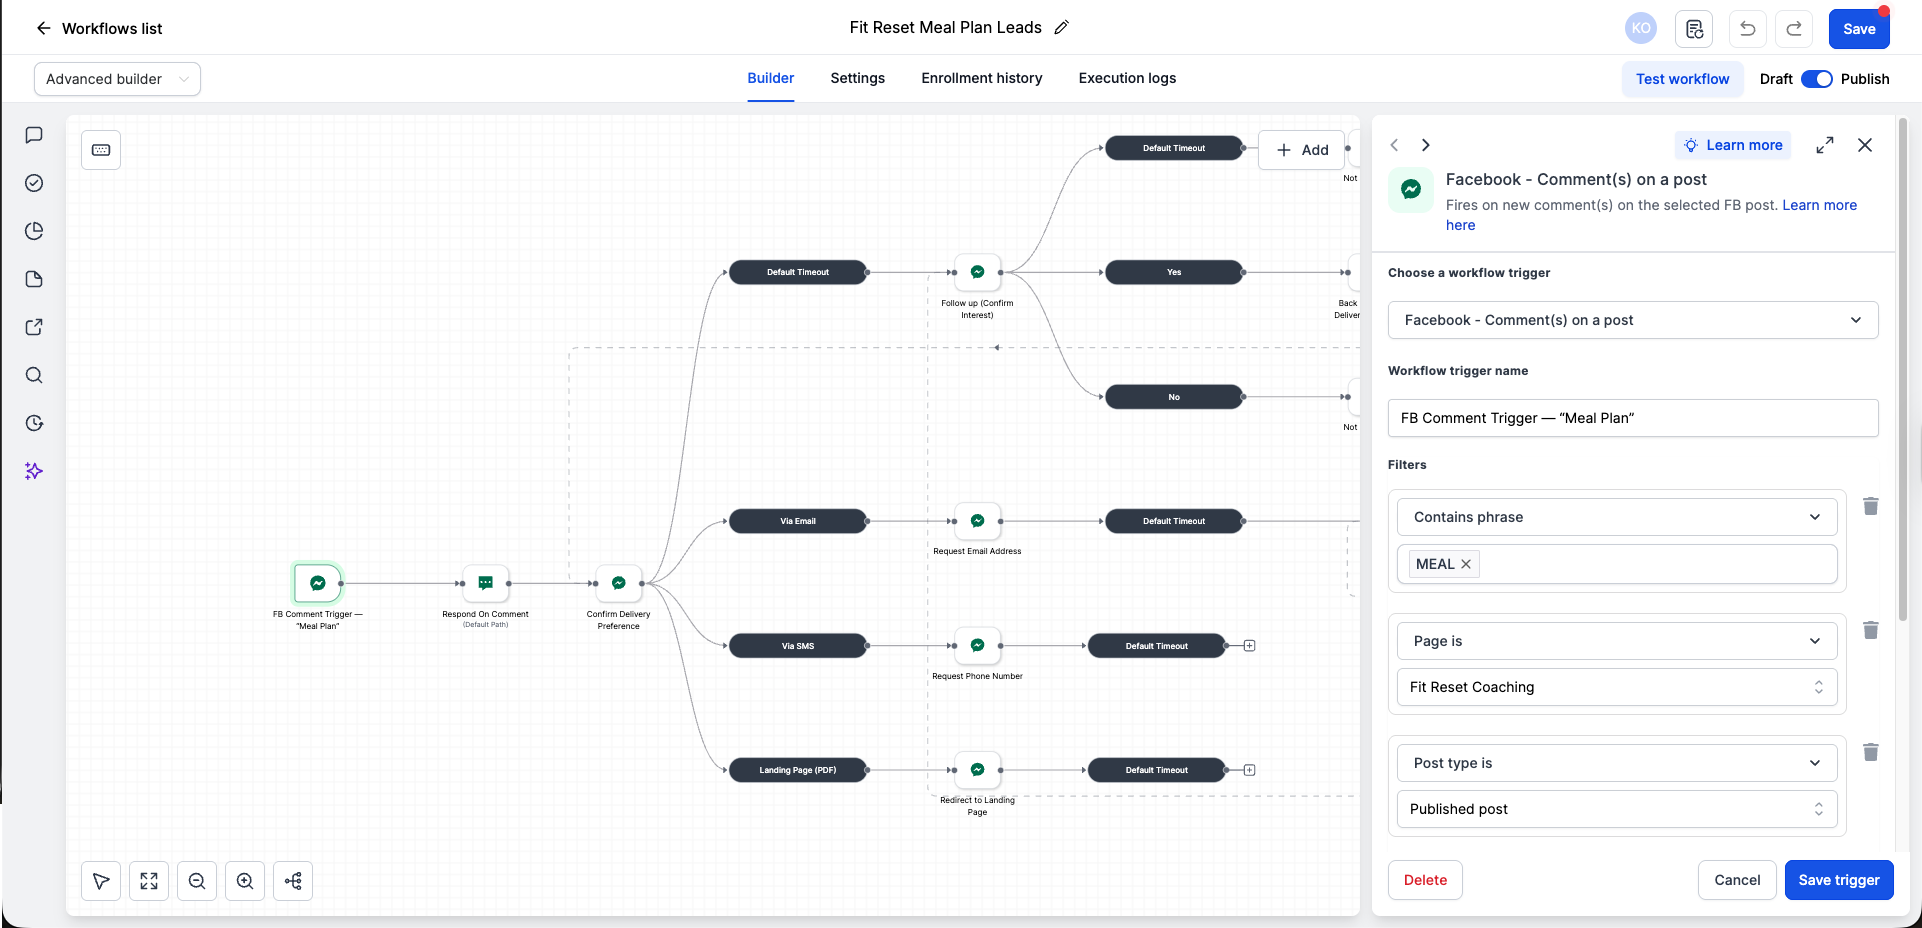Image resolution: width=1922 pixels, height=928 pixels.
Task: Open the Contains phrase filter dropdown
Action: [x=1617, y=517]
